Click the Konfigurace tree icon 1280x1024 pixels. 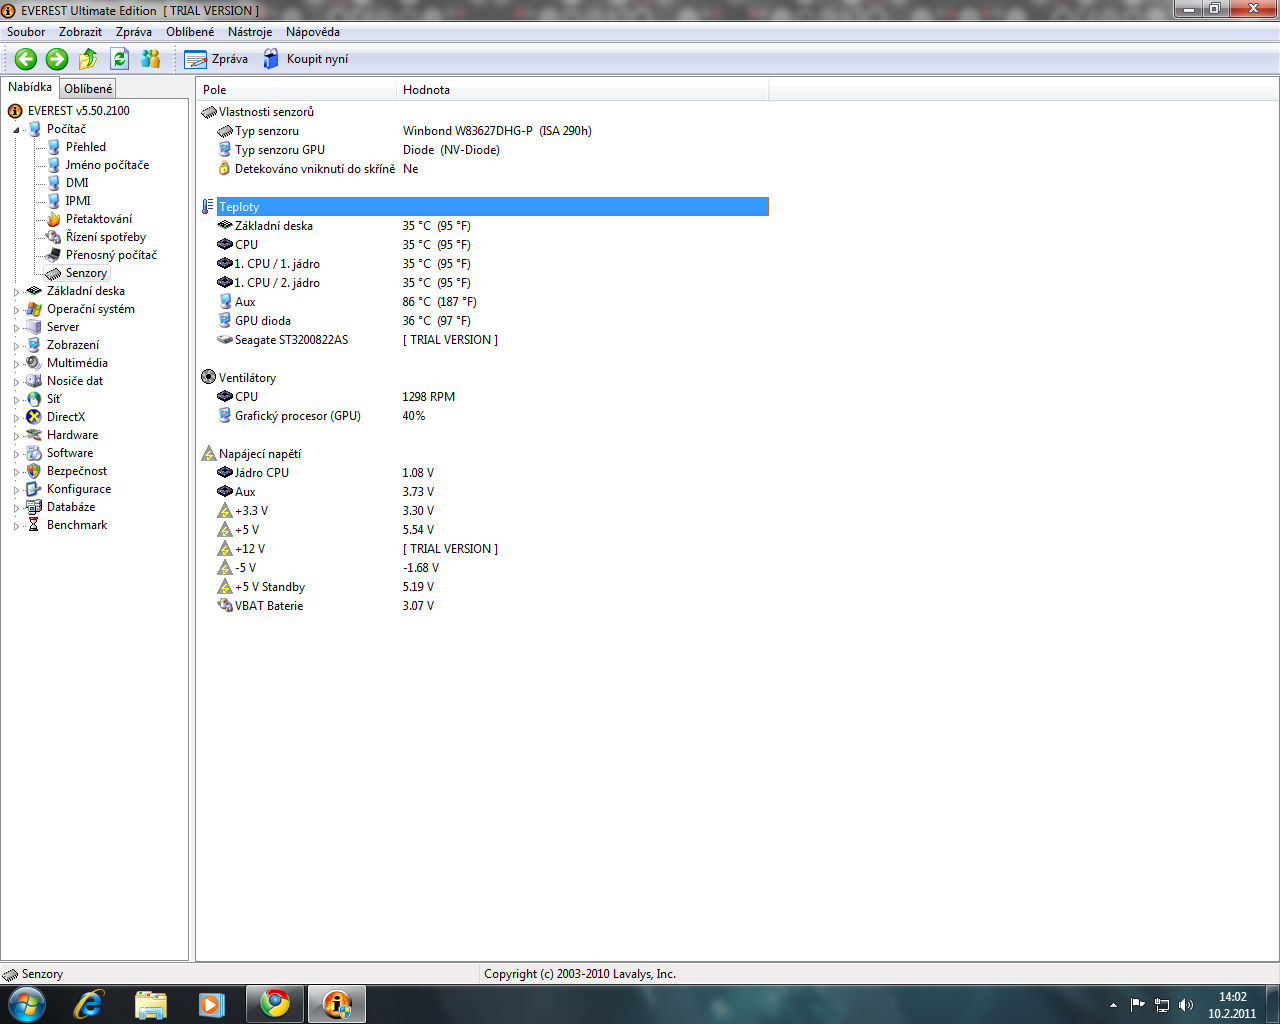[34, 489]
